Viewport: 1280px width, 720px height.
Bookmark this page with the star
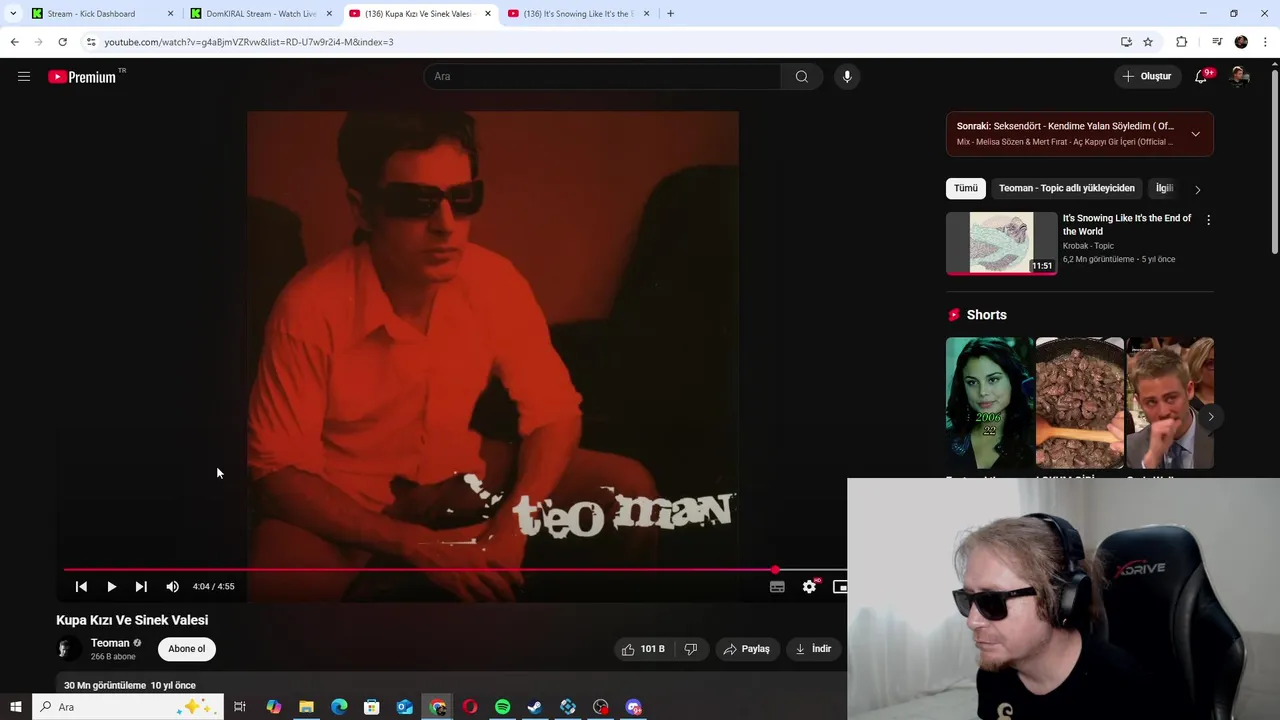click(1148, 42)
